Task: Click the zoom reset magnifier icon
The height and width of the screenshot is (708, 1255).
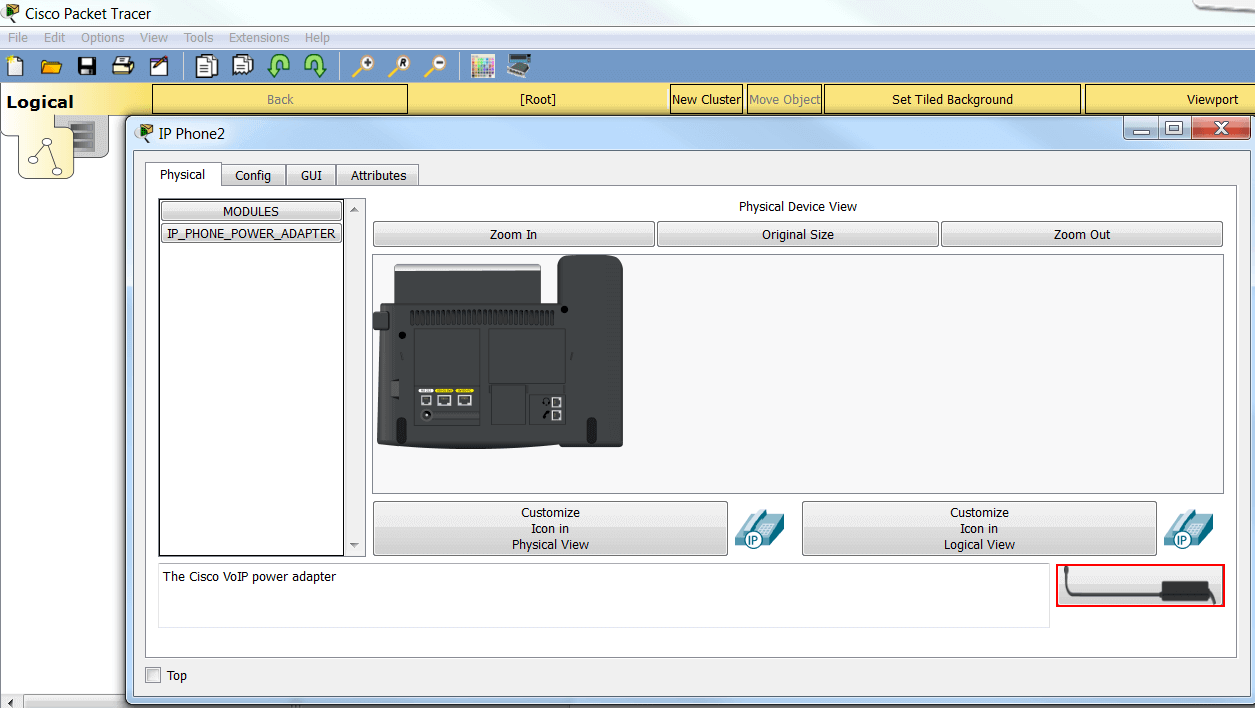Action: point(399,66)
